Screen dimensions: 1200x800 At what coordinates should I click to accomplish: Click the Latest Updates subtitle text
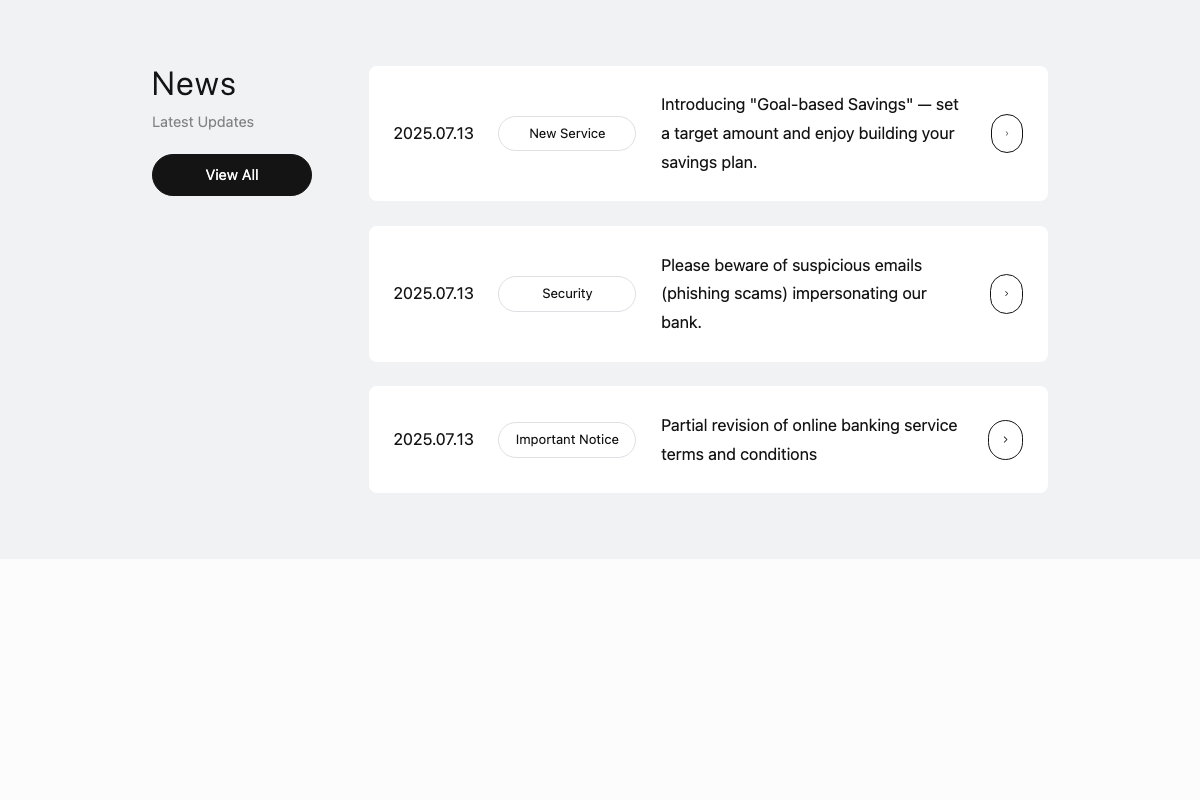pos(203,122)
